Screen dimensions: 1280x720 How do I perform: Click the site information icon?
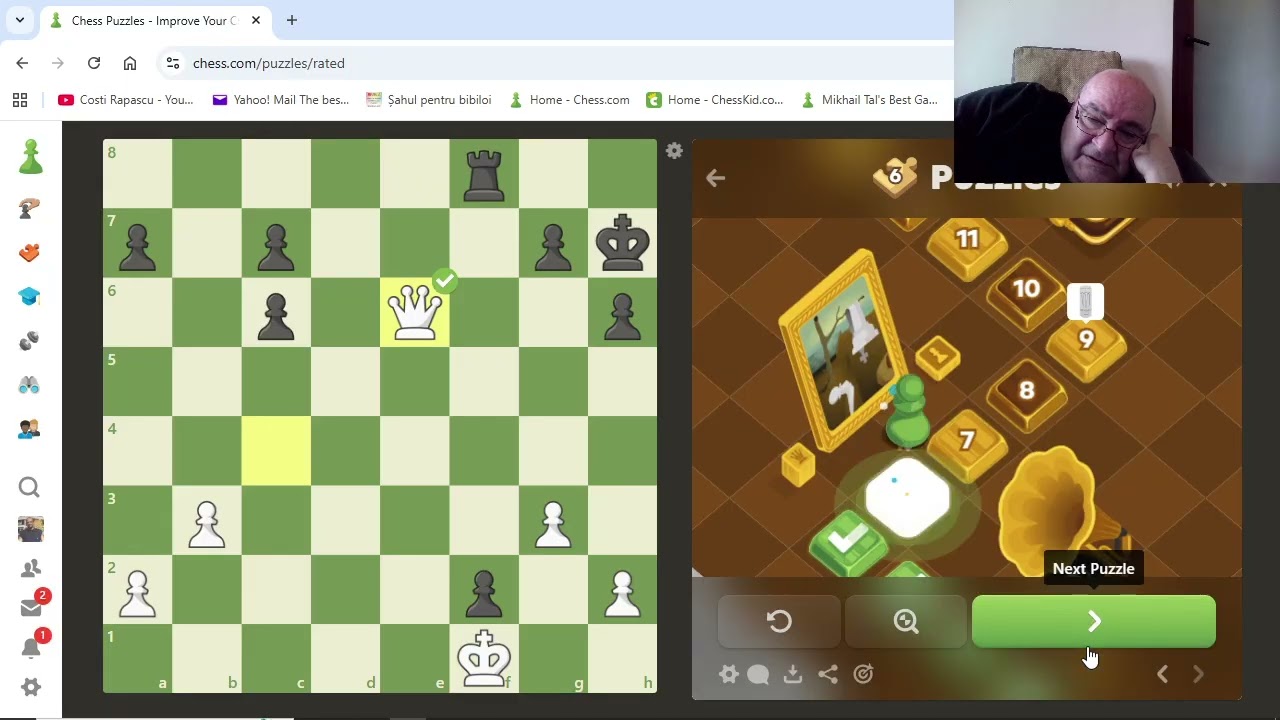point(173,63)
